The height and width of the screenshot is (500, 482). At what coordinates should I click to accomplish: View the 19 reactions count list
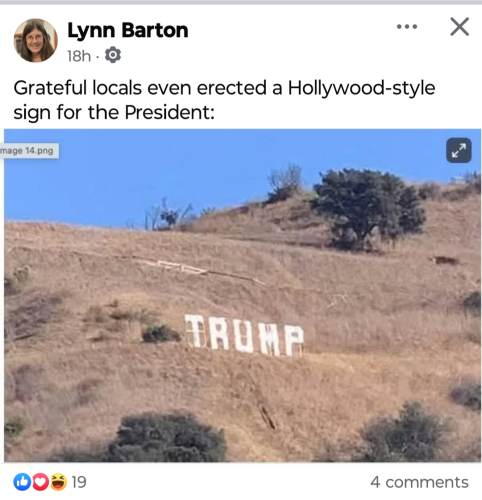pos(79,482)
